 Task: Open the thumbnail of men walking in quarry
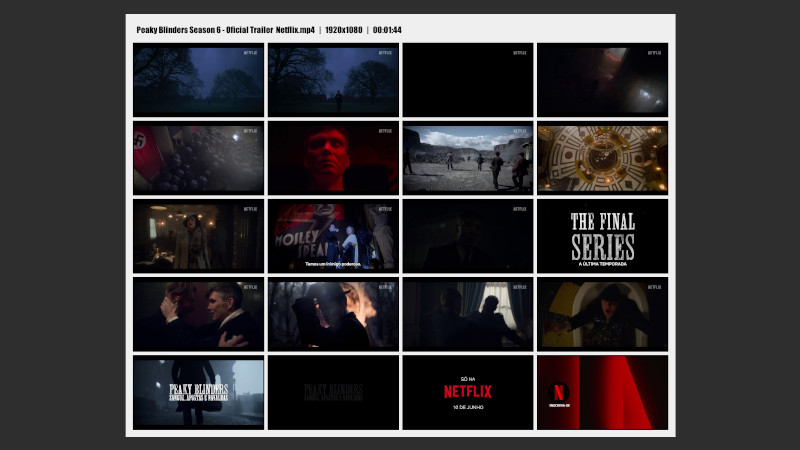pyautogui.click(x=467, y=158)
